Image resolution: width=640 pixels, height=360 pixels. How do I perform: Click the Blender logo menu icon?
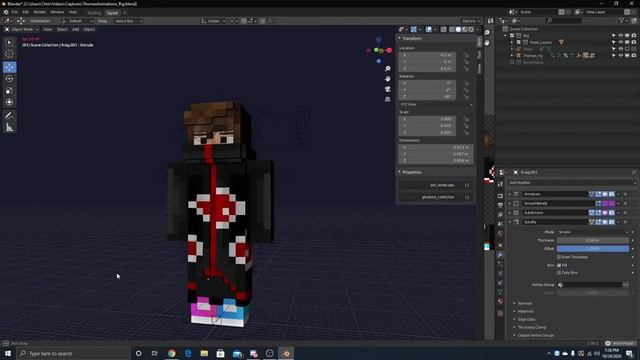(6, 12)
